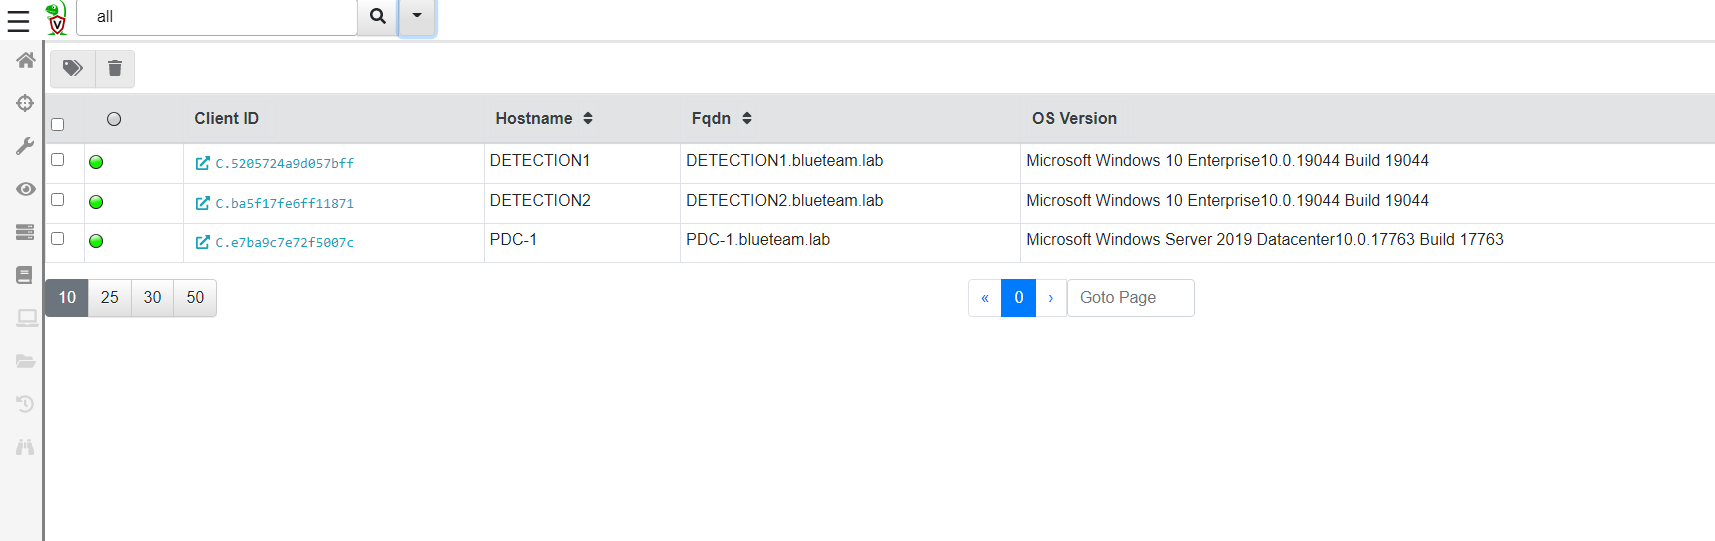Screen dimensions: 1715x541
Task: Open Server Events eye icon
Action: (25, 189)
